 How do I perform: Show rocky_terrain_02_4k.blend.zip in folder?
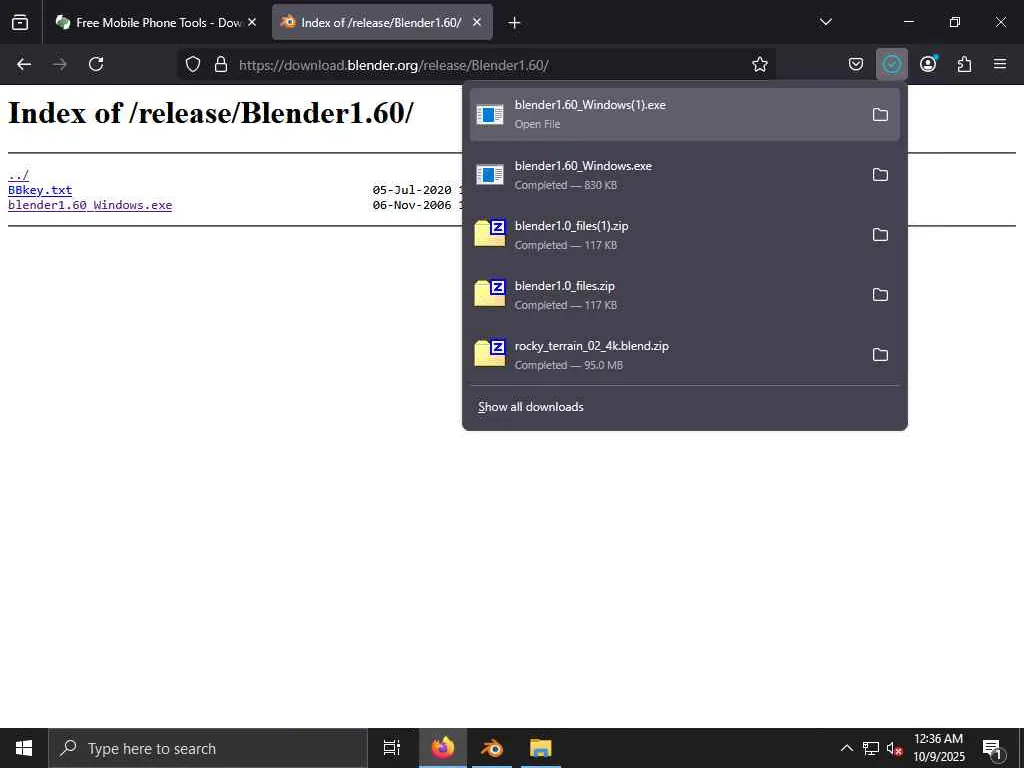880,355
